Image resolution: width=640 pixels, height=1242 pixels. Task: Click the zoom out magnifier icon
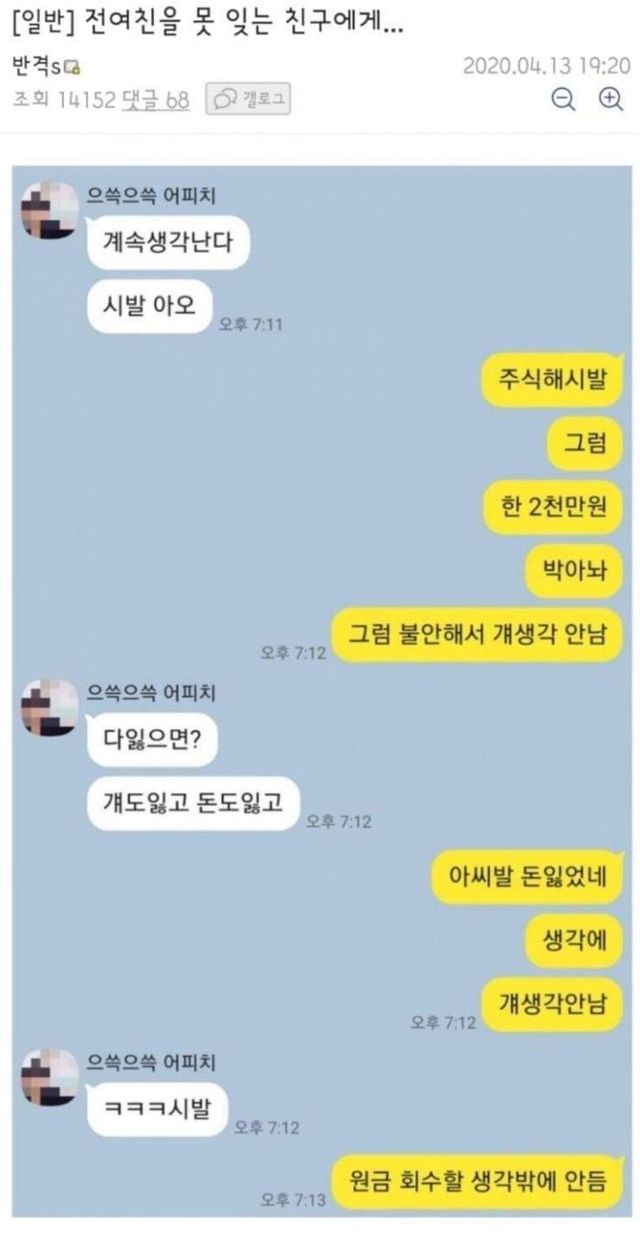[x=564, y=98]
